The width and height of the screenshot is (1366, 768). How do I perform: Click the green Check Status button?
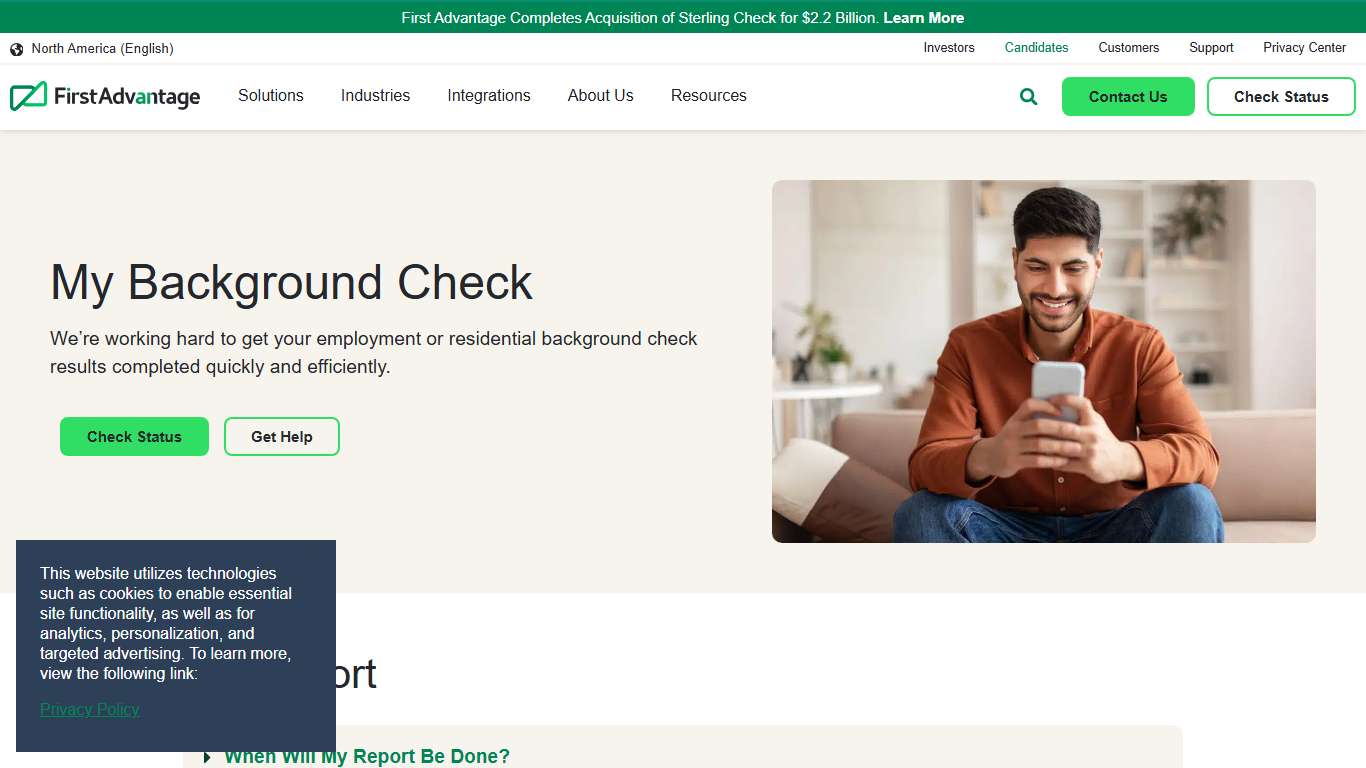tap(134, 436)
